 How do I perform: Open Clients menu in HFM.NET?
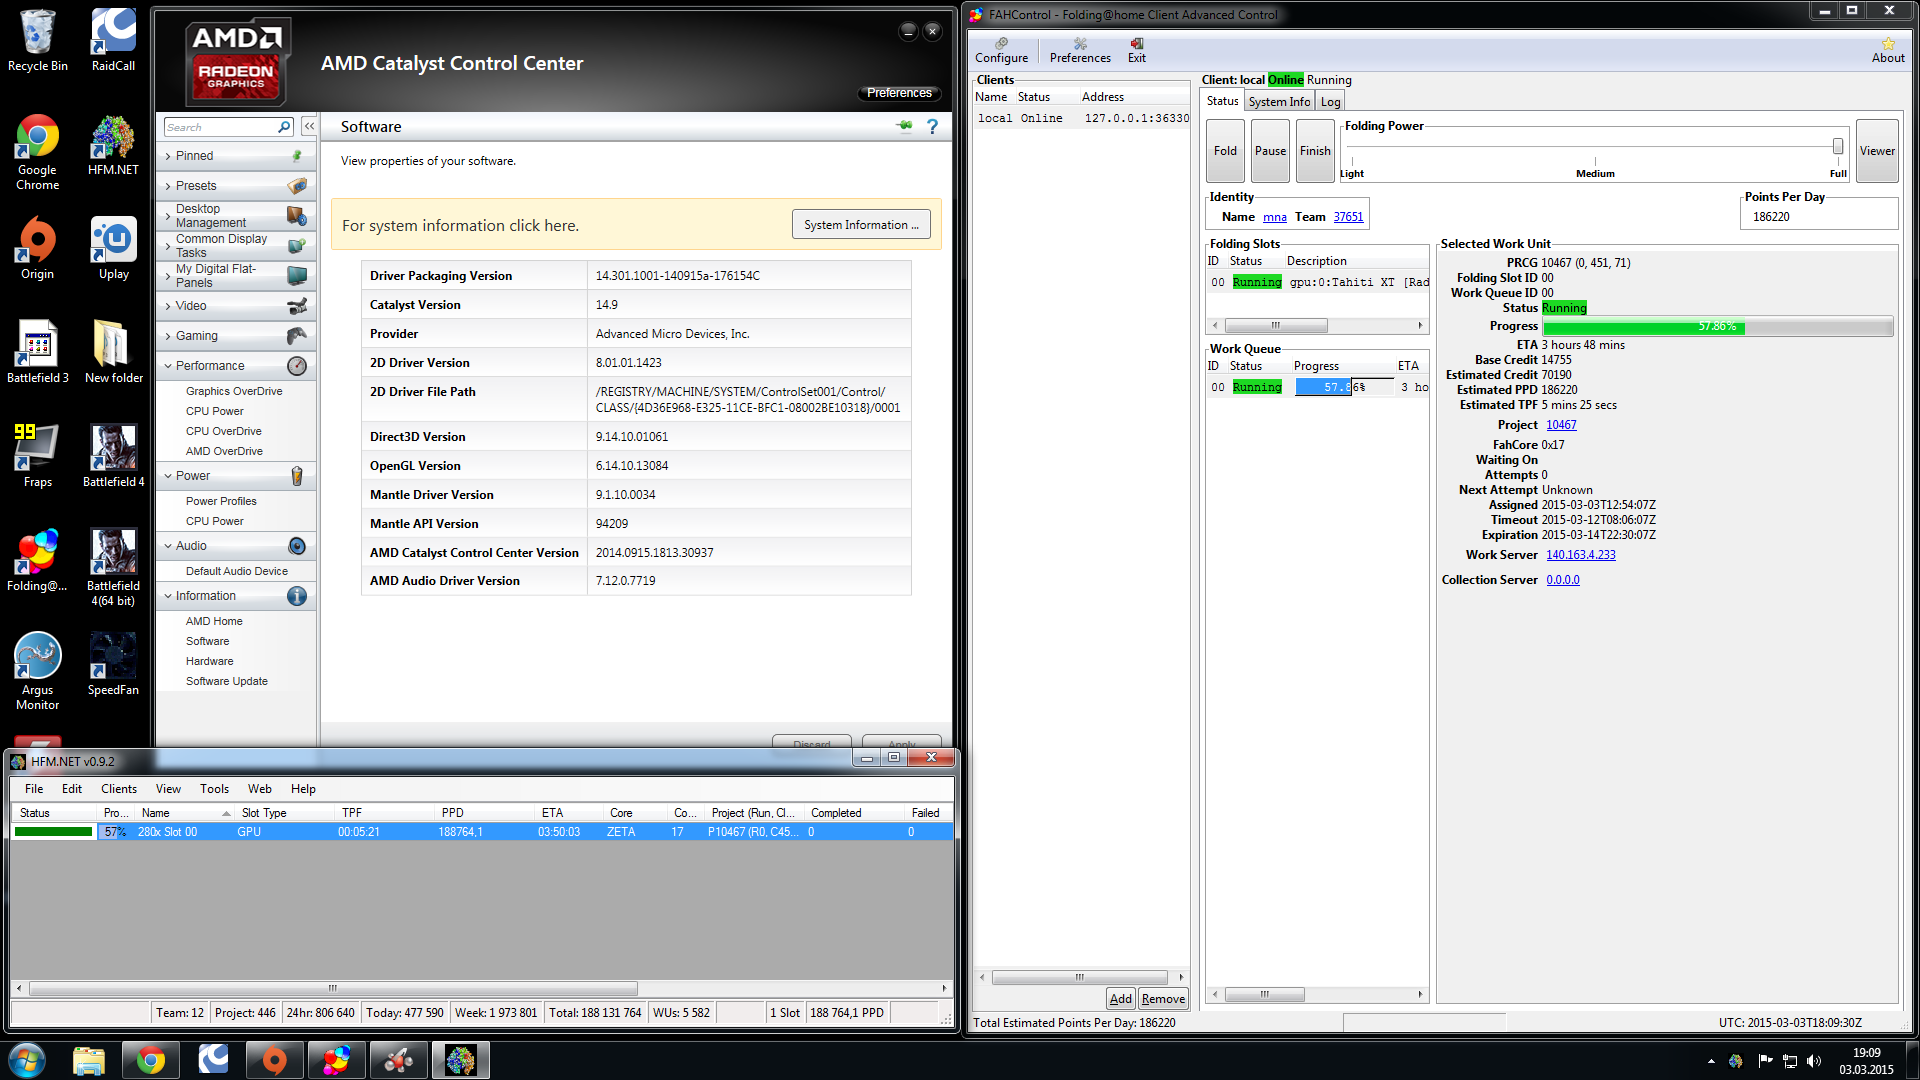pos(119,789)
